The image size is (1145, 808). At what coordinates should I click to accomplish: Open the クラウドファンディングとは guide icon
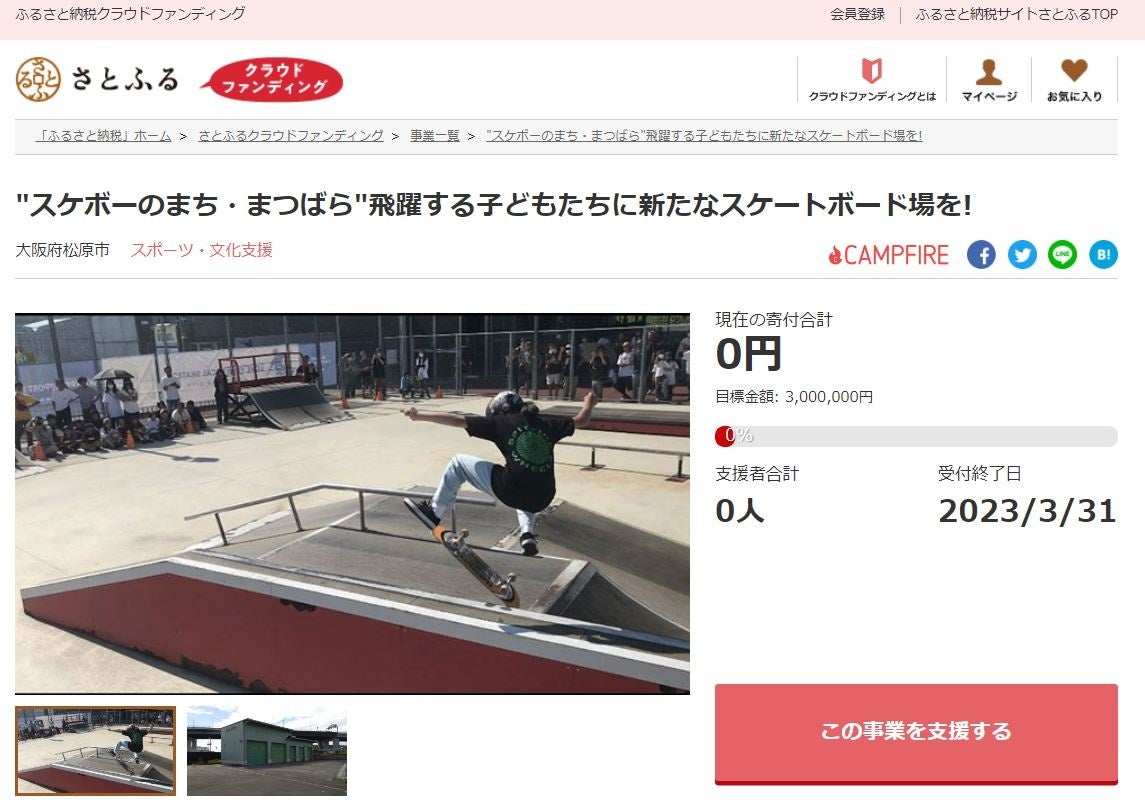point(872,72)
